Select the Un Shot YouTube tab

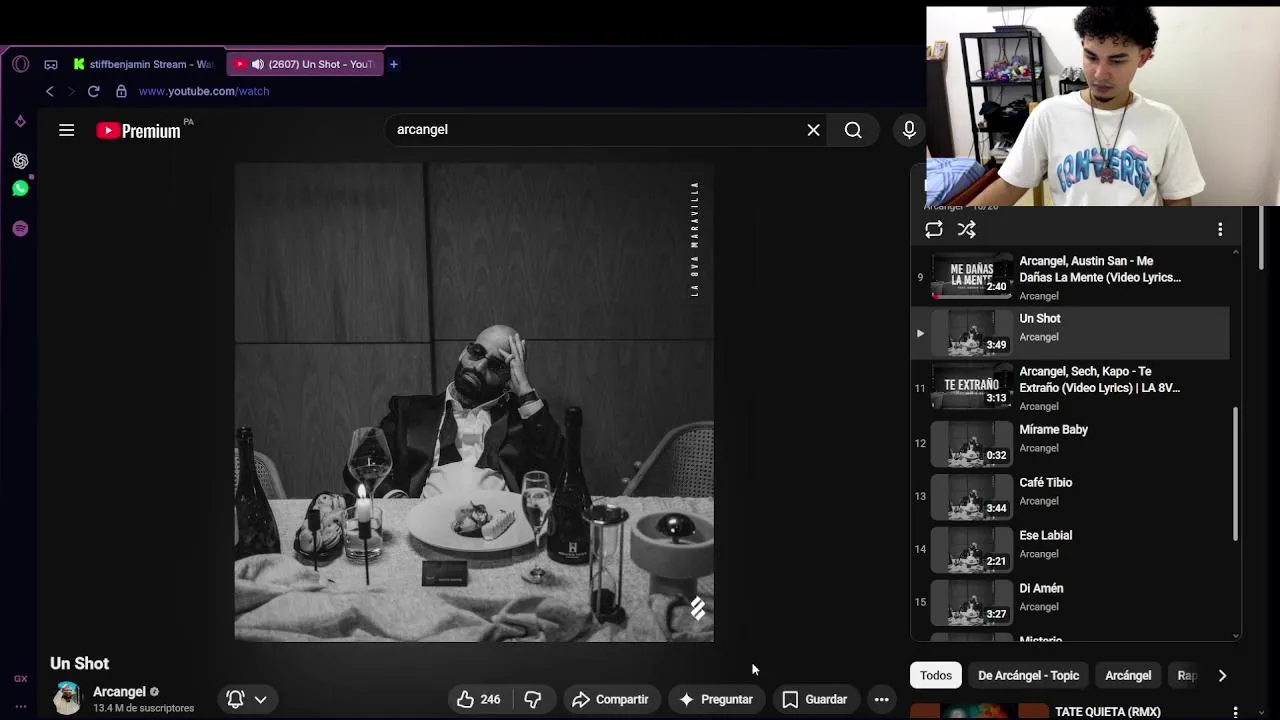click(x=304, y=64)
